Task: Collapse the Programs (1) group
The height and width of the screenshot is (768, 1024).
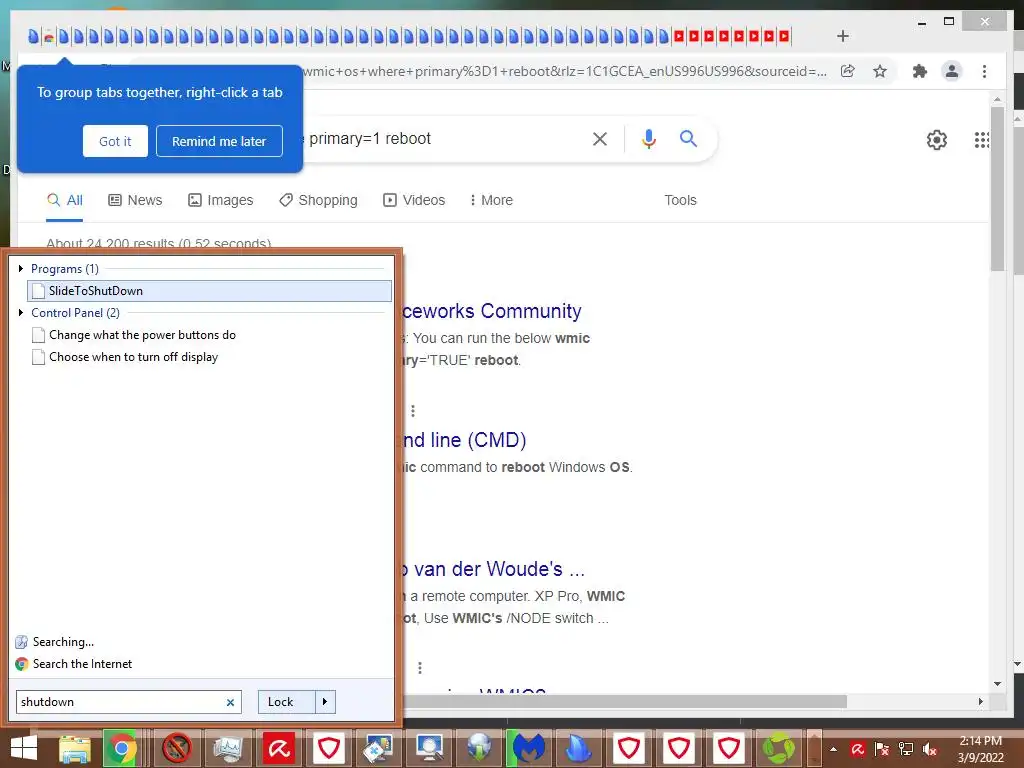Action: [21, 268]
